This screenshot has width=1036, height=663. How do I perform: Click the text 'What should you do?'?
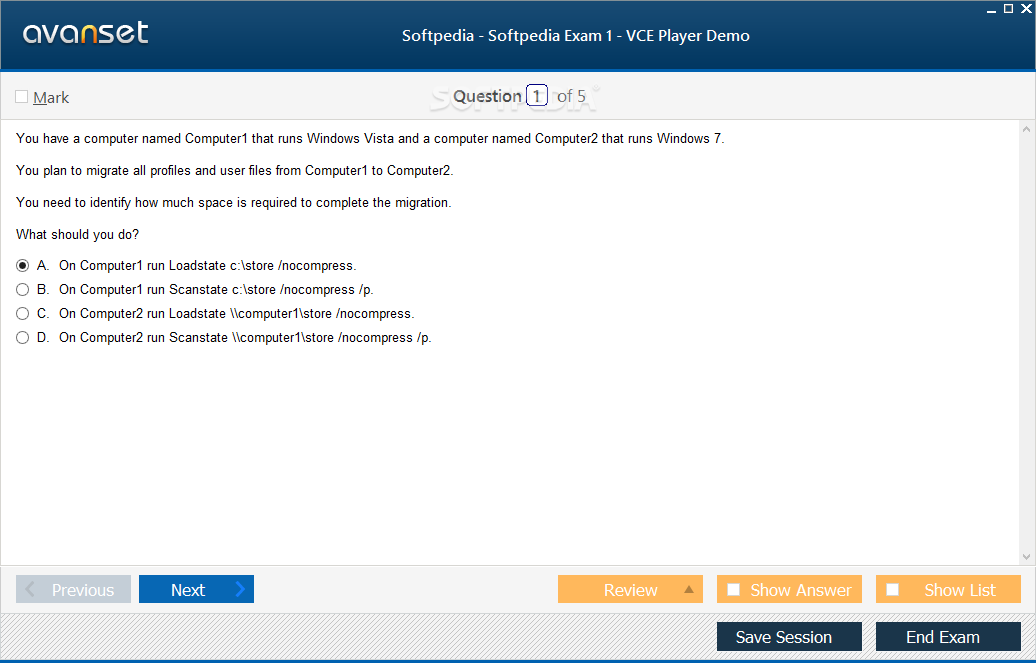pos(77,235)
